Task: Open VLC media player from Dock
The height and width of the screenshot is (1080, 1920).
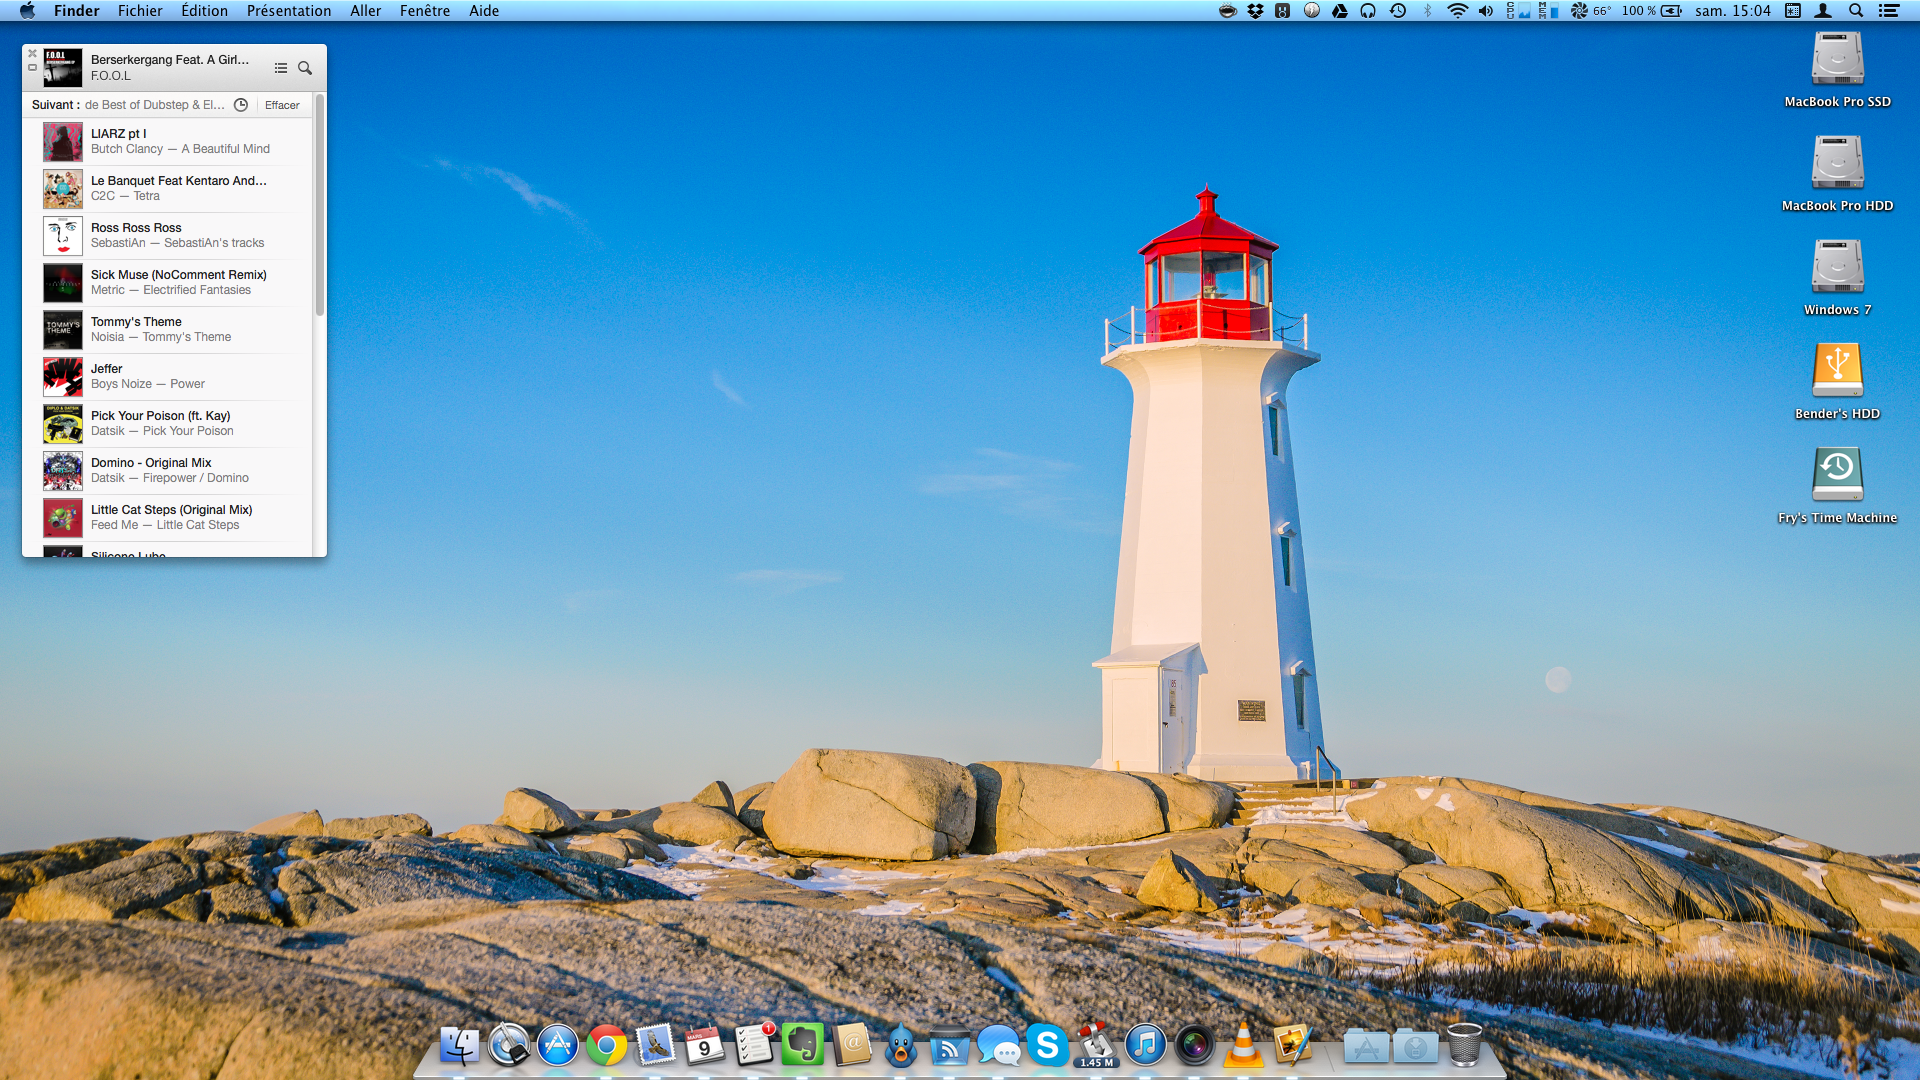Action: (x=1243, y=1045)
